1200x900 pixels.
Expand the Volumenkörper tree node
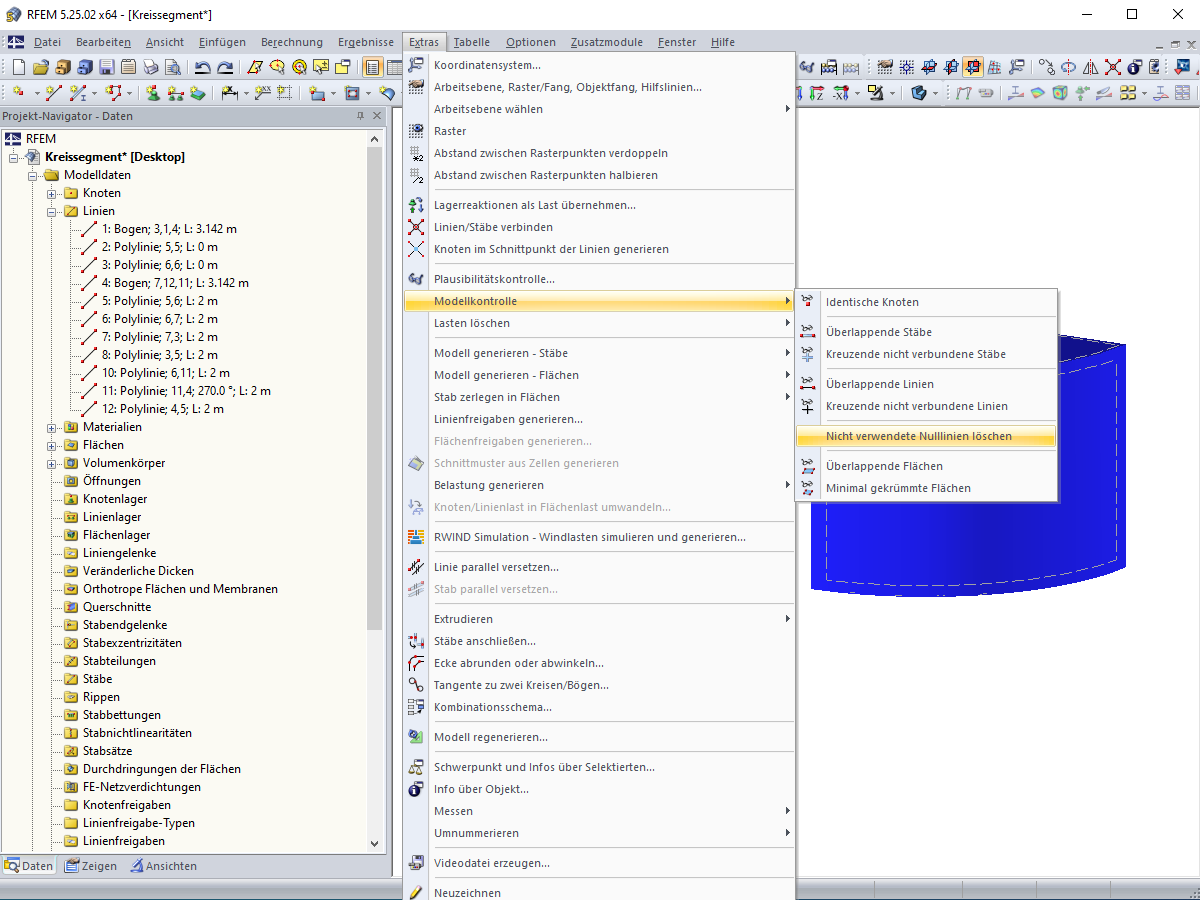(52, 463)
